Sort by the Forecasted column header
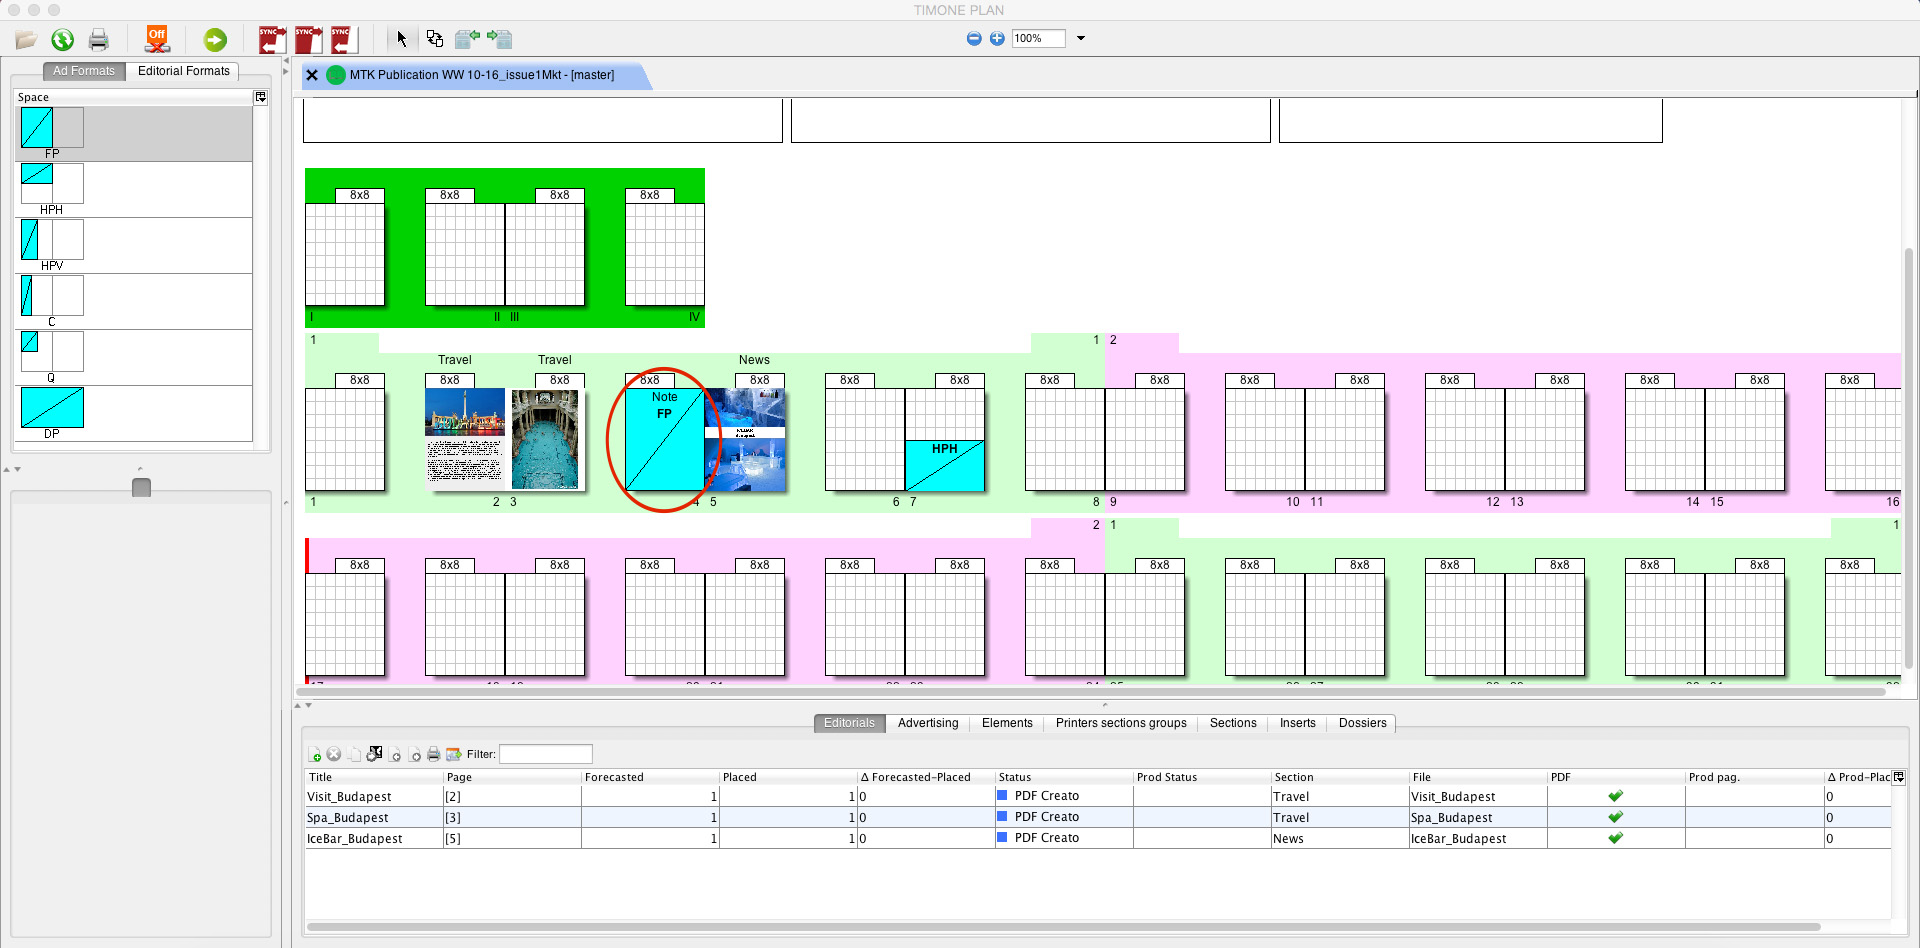 [650, 777]
